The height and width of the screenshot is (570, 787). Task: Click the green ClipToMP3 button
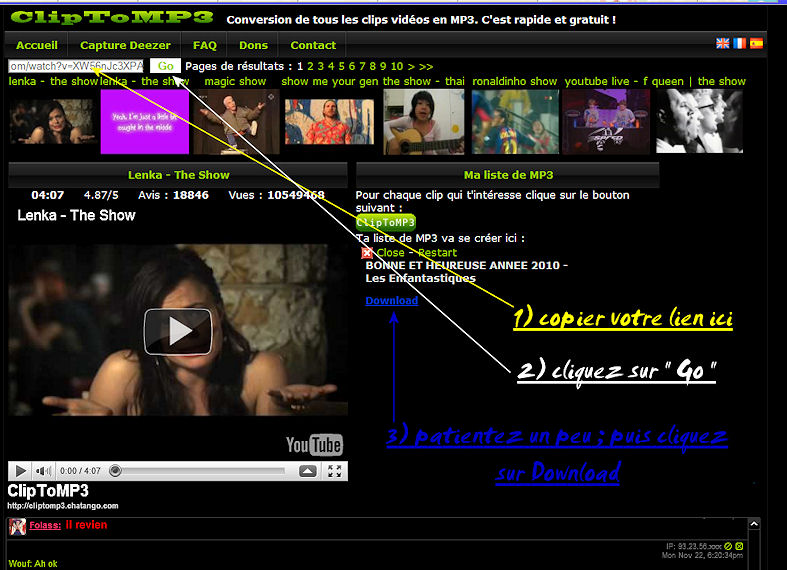point(386,222)
